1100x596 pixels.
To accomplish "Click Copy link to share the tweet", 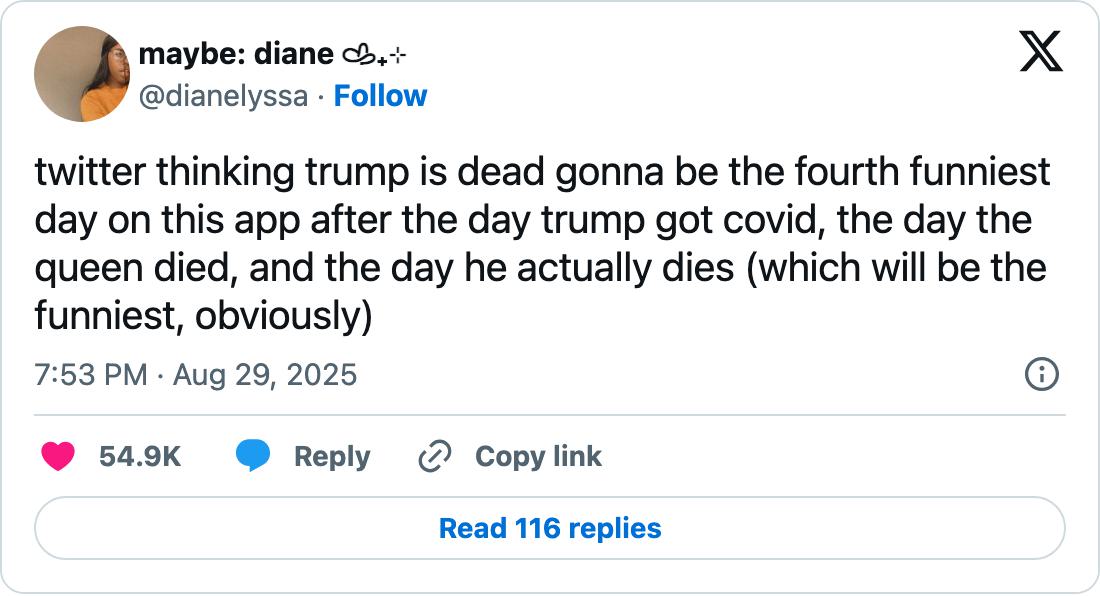I will 538,456.
